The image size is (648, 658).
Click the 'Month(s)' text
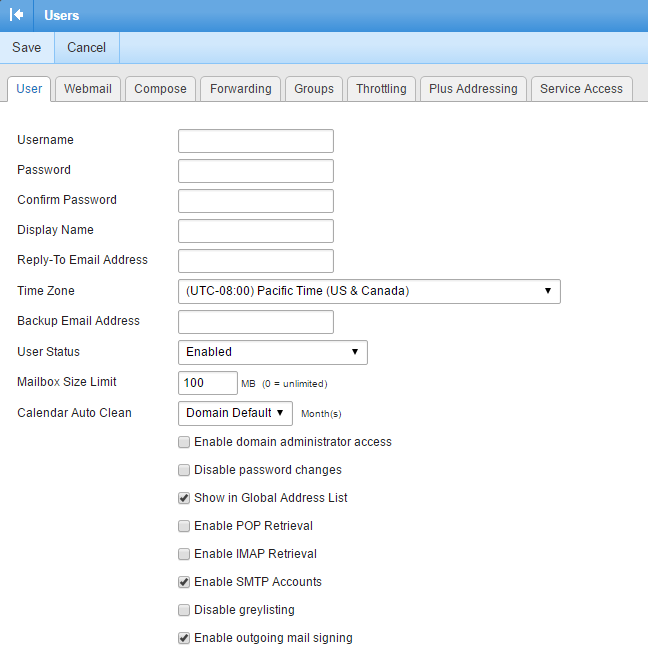pyautogui.click(x=321, y=414)
